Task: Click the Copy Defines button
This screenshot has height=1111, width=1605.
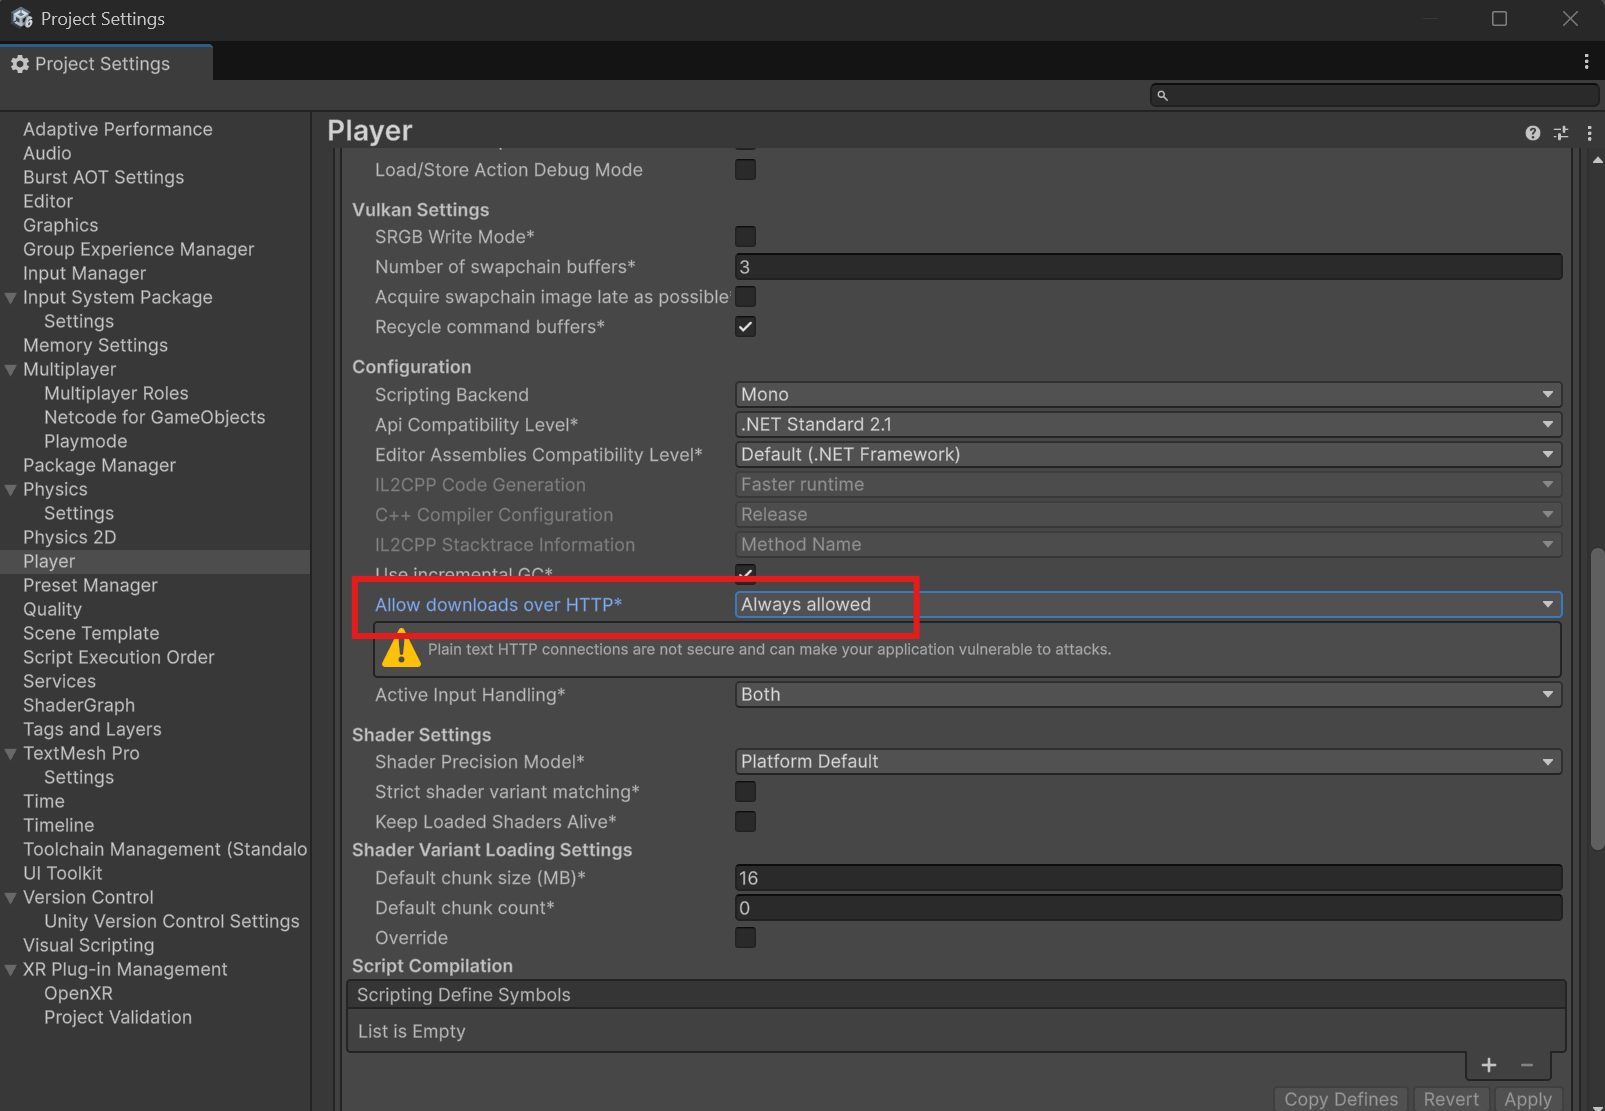Action: coord(1340,1099)
